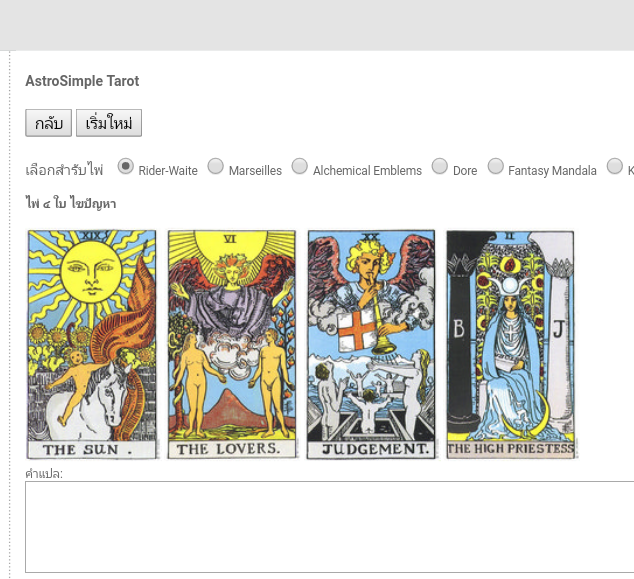This screenshot has height=579, width=634.
Task: Click the Marseilles label text
Action: [255, 171]
